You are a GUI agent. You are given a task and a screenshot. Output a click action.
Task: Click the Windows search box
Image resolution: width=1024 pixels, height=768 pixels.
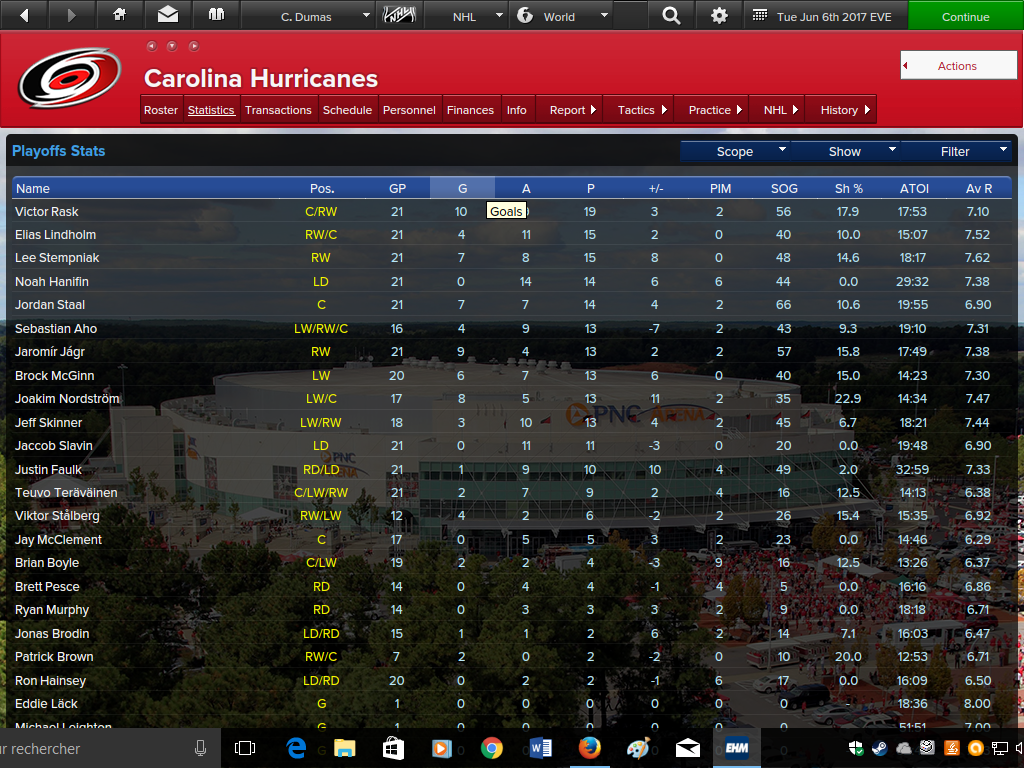110,748
